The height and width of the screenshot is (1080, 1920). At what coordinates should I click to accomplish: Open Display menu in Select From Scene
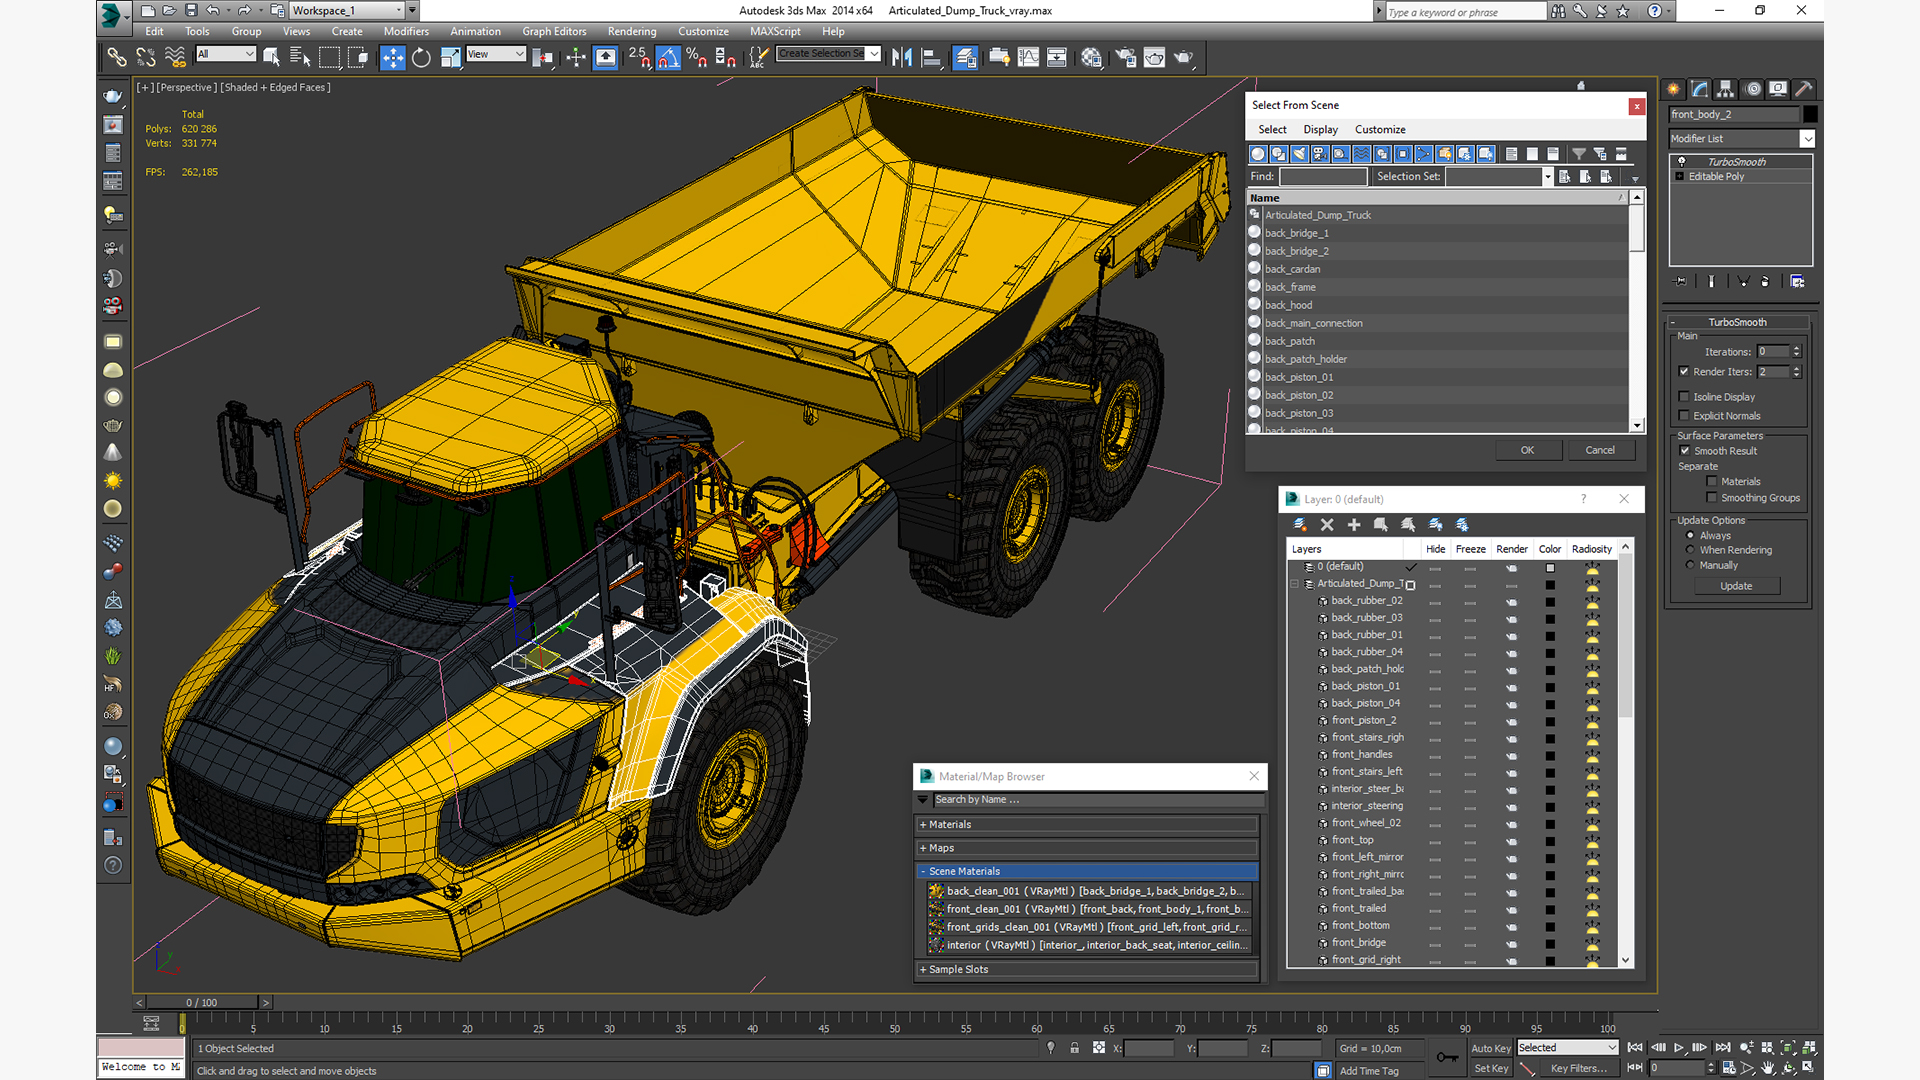1320,130
